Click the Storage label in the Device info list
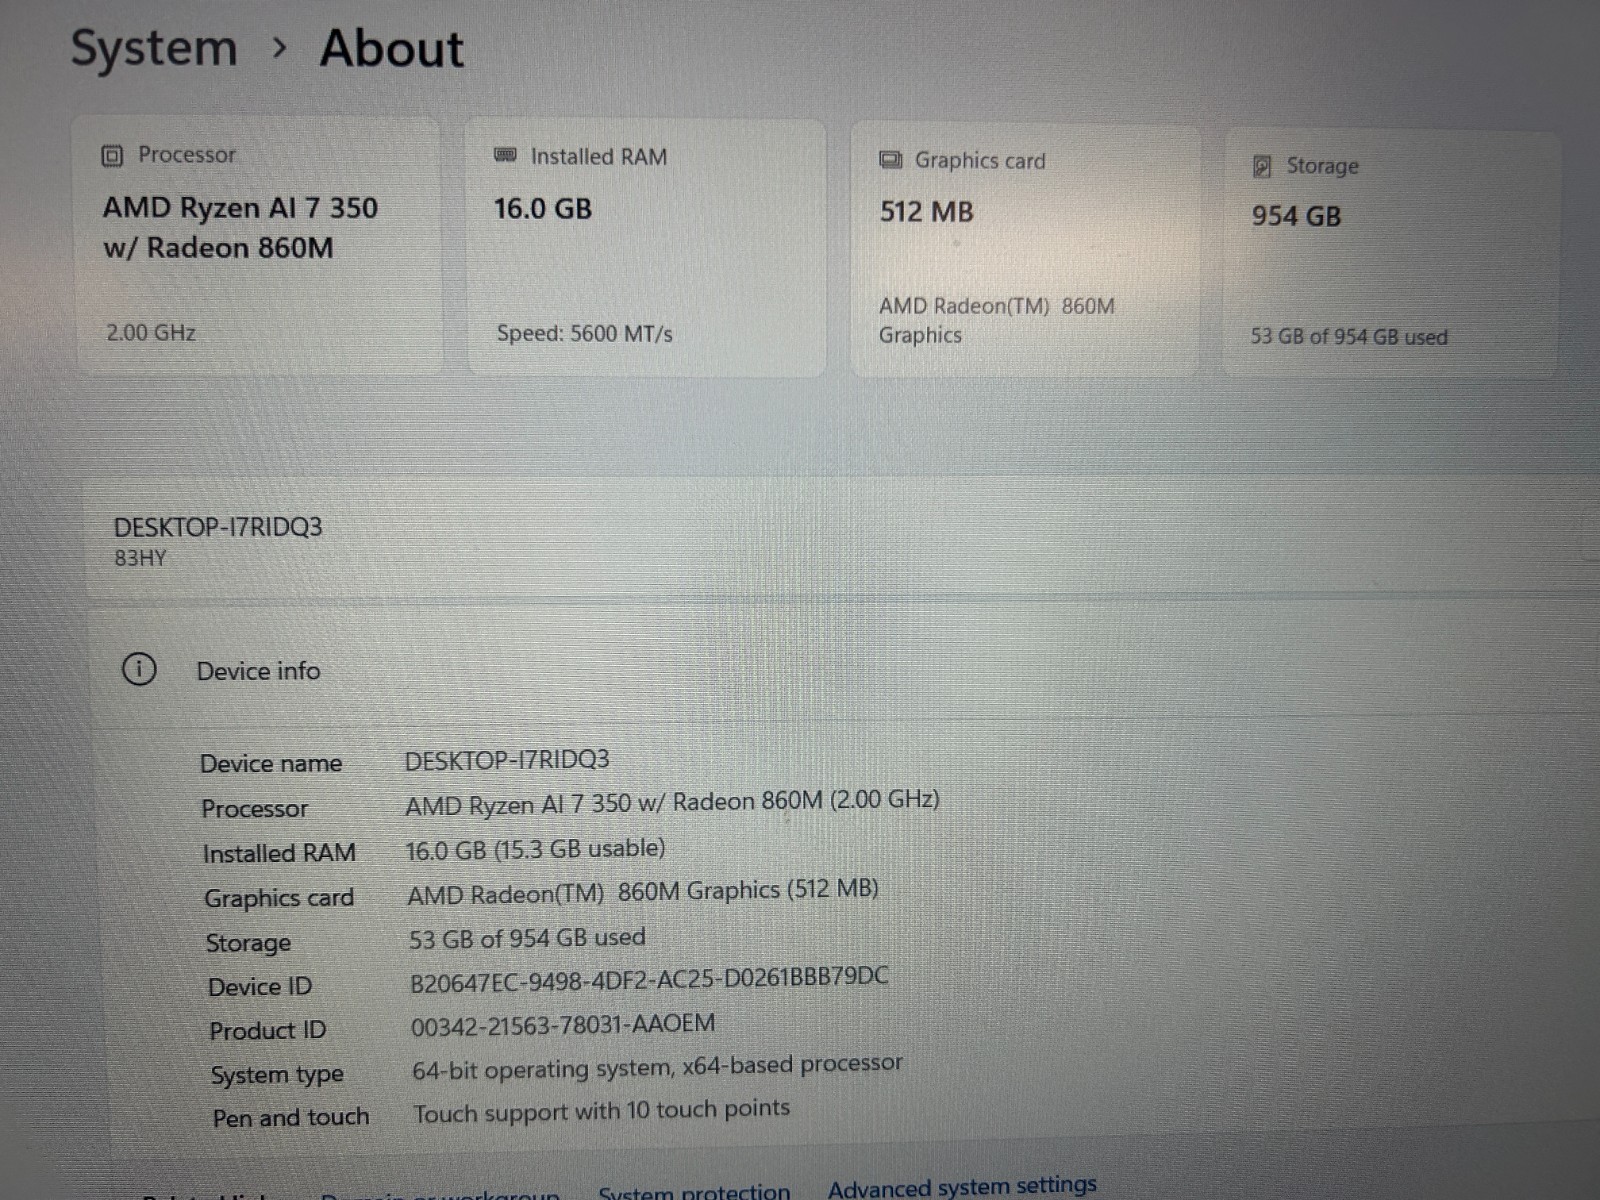 pyautogui.click(x=248, y=943)
